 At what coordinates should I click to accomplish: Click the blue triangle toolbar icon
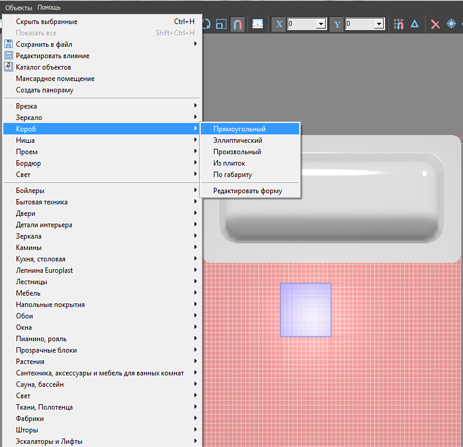pos(415,24)
